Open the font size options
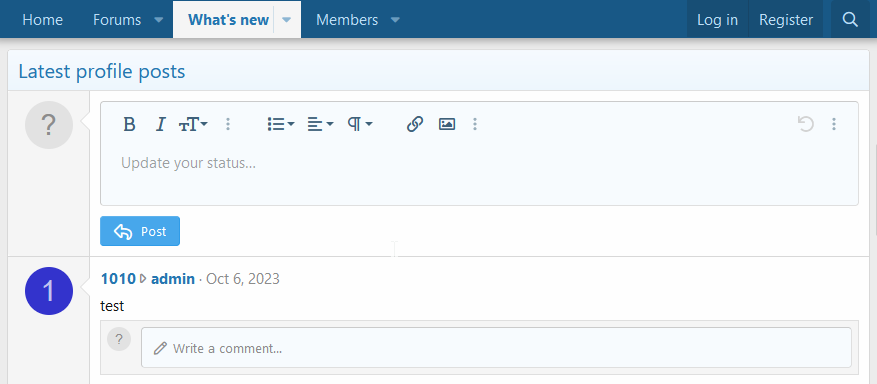Viewport: 877px width, 384px height. click(x=193, y=124)
